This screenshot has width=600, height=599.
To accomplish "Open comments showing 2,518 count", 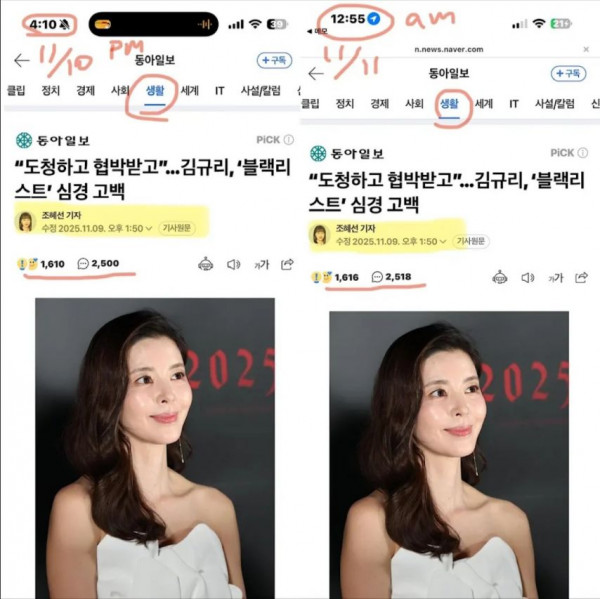I will (391, 277).
